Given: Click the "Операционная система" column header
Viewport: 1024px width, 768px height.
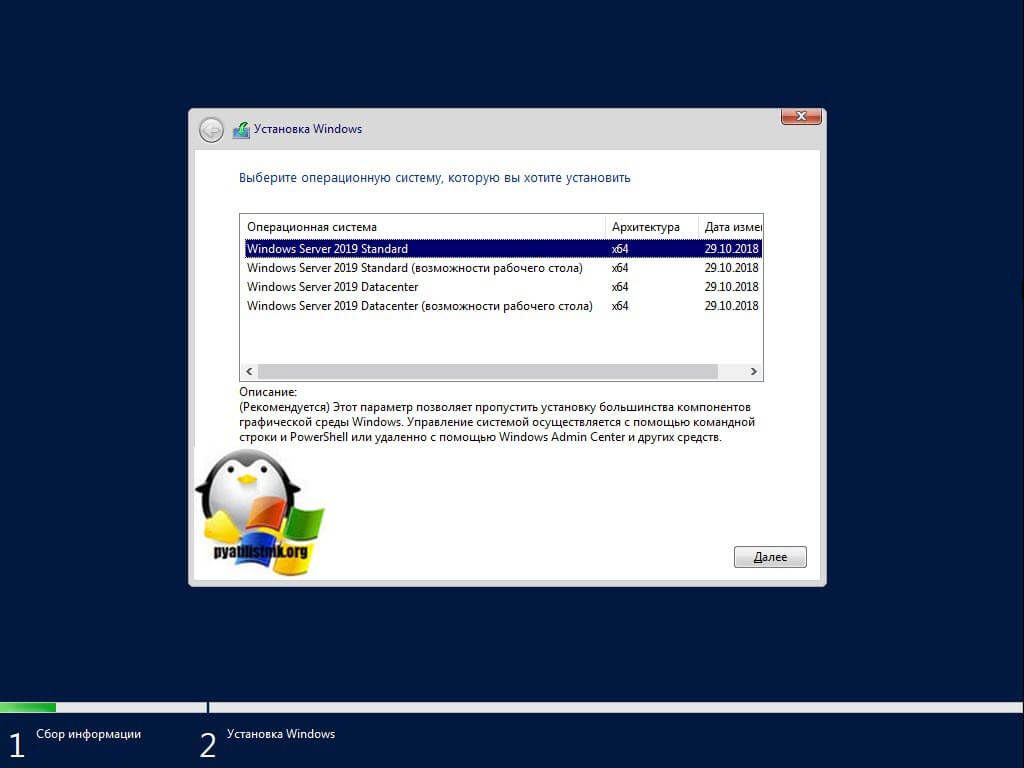Looking at the screenshot, I should pyautogui.click(x=312, y=227).
